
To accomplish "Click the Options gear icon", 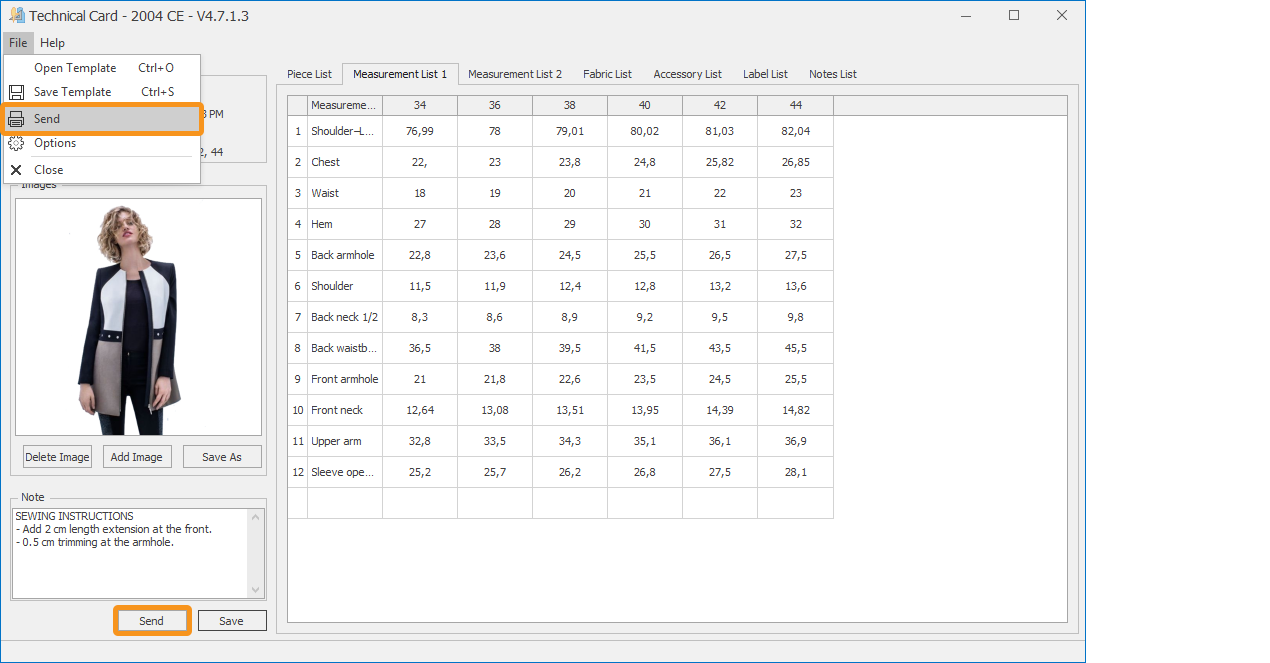I will (x=16, y=143).
